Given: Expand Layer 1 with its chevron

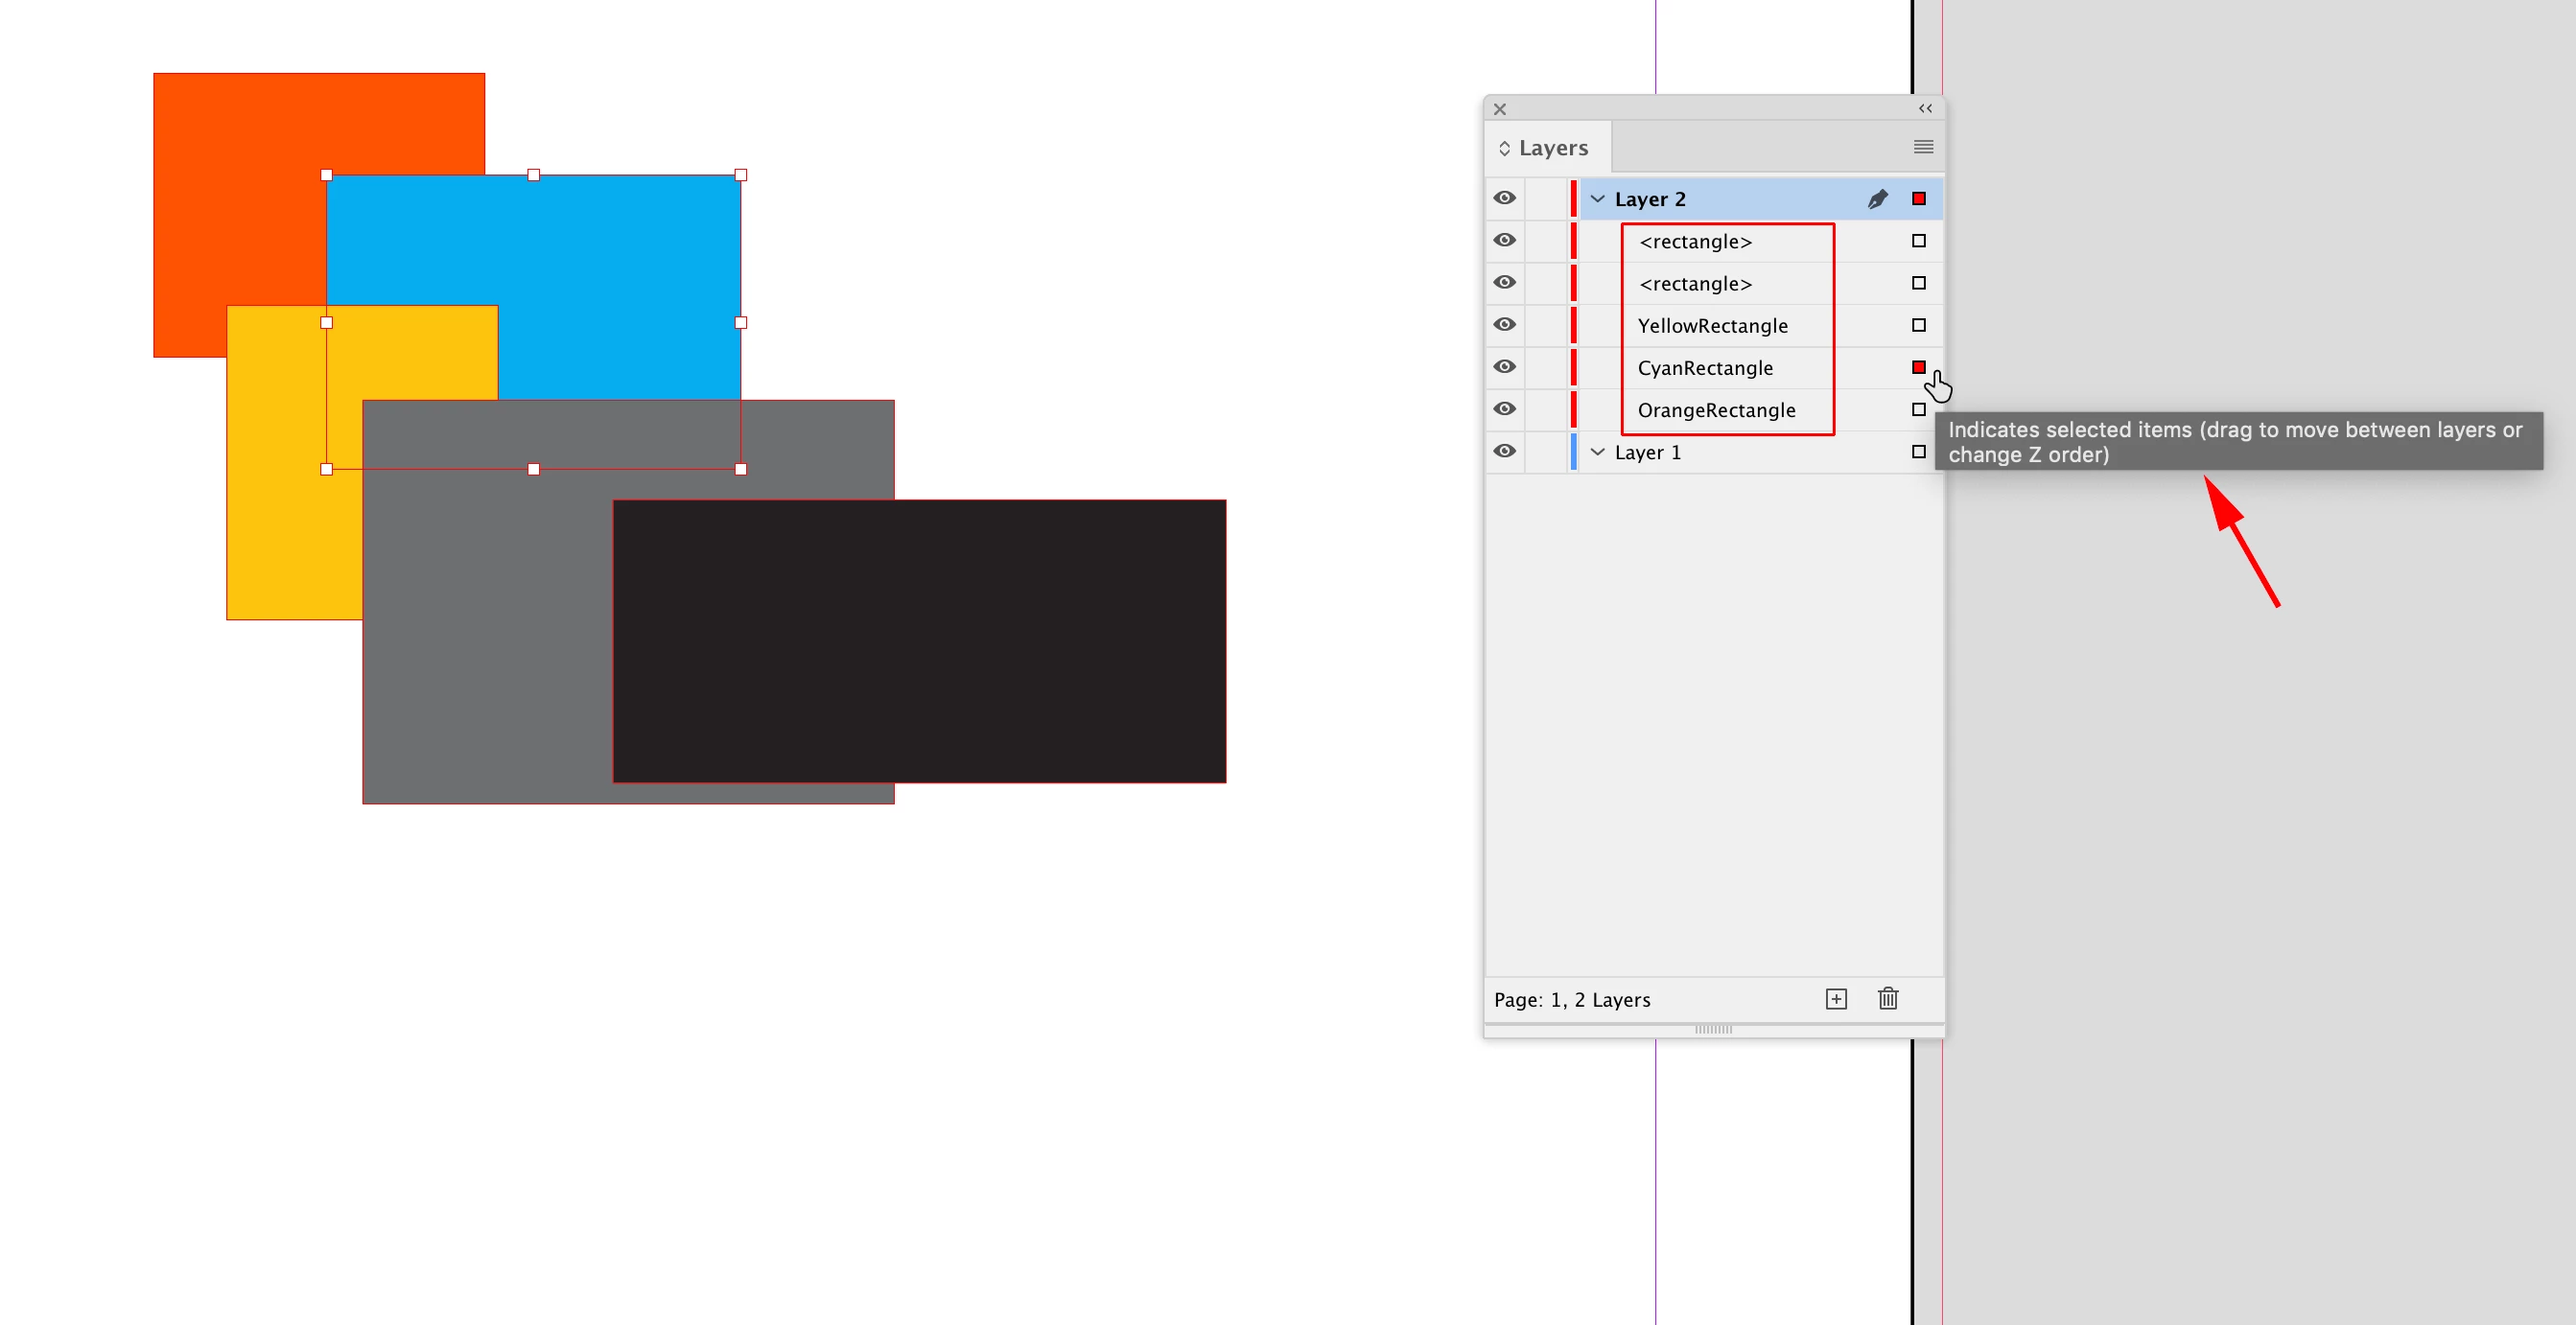Looking at the screenshot, I should (1598, 452).
